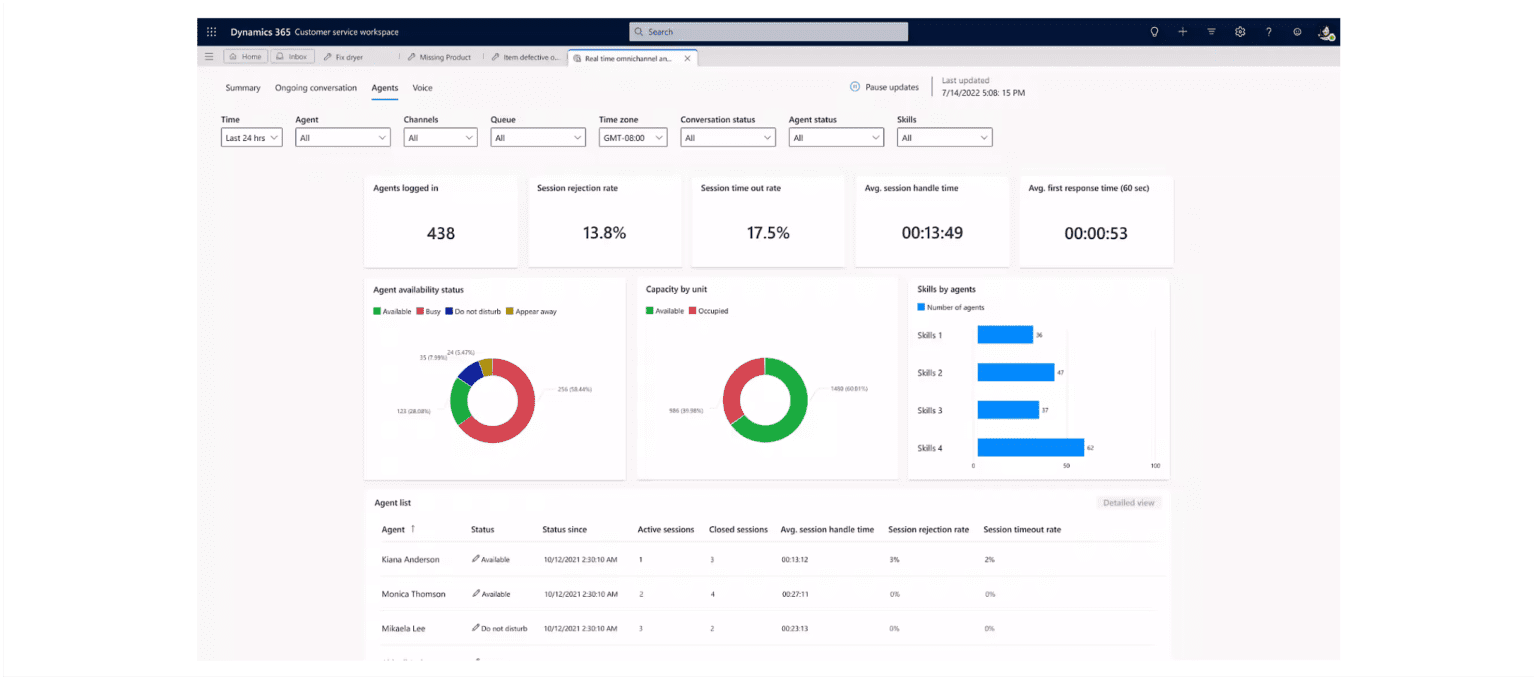Expand the Agent status filter
1536x680 pixels.
pyautogui.click(x=836, y=137)
